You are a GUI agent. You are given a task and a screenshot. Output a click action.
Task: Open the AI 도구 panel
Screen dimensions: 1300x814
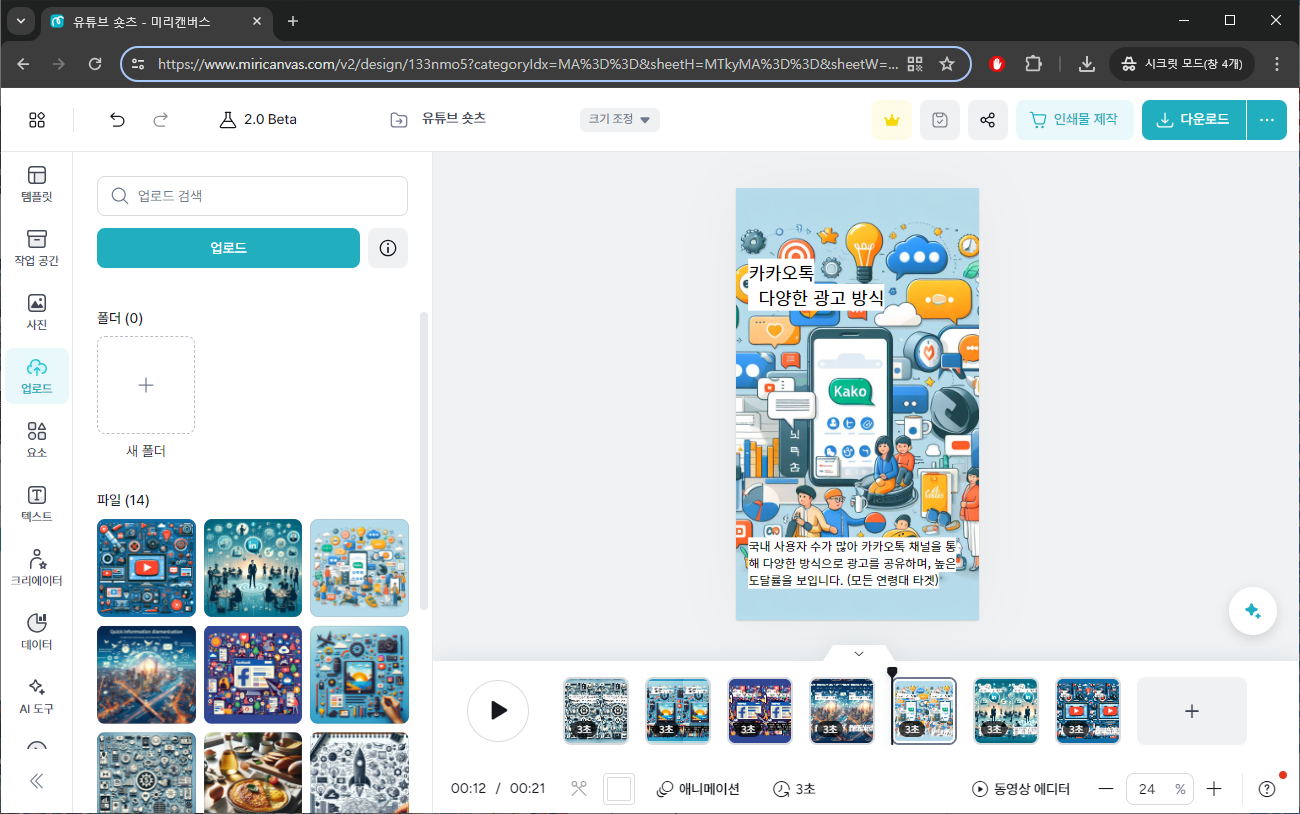tap(37, 696)
